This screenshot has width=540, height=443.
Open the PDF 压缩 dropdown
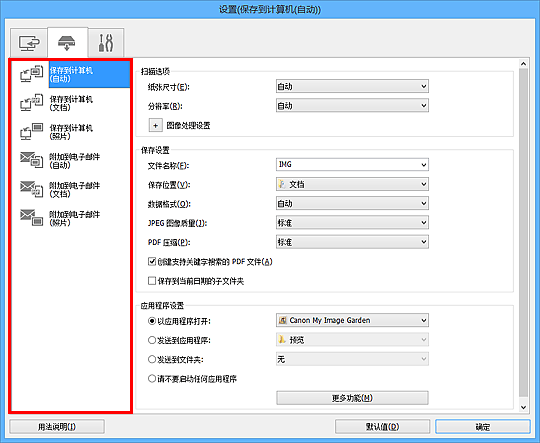pos(352,242)
